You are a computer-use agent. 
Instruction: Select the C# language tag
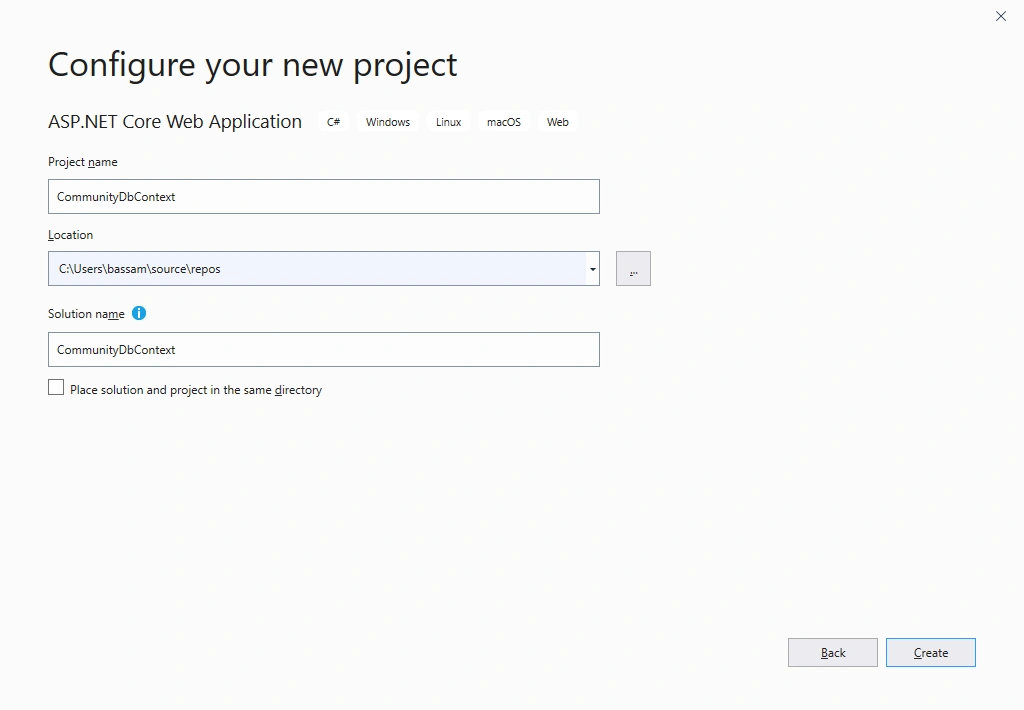tap(334, 122)
